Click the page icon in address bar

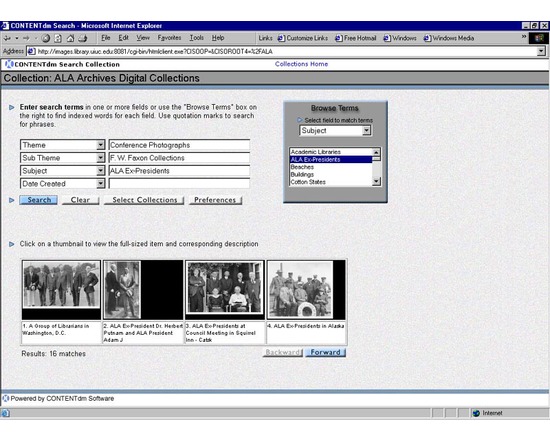click(x=32, y=51)
